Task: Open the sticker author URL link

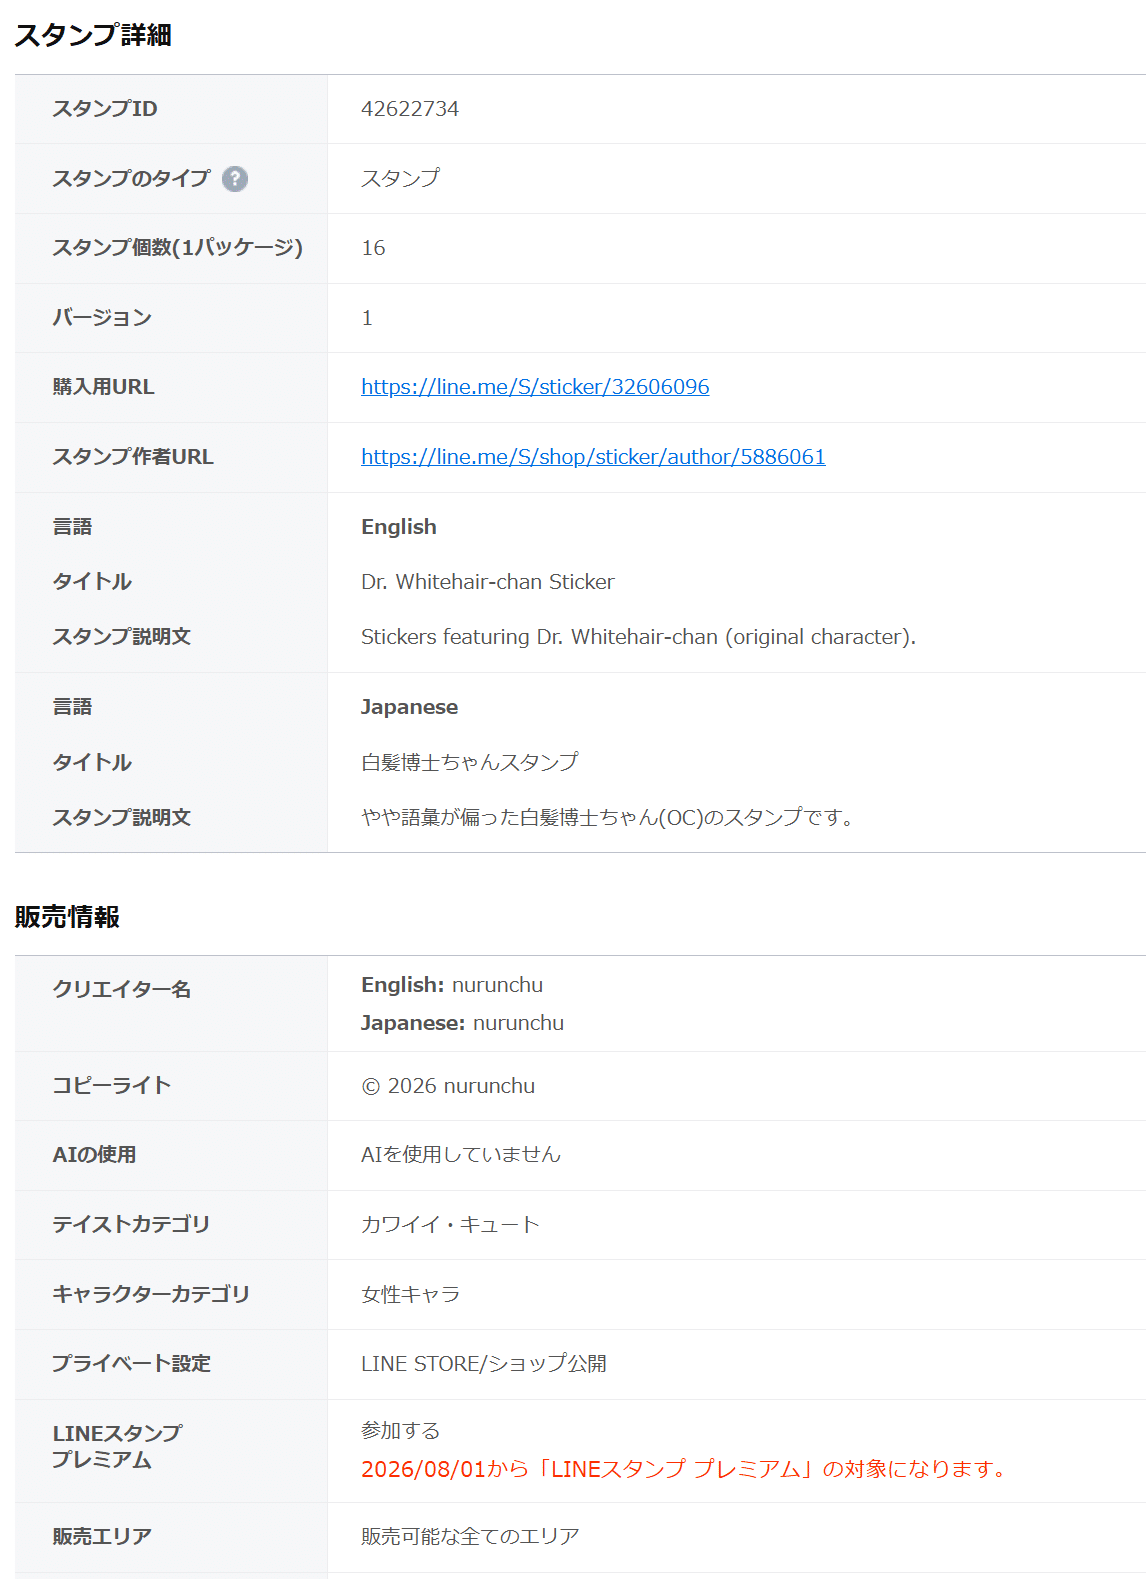Action: pos(593,457)
